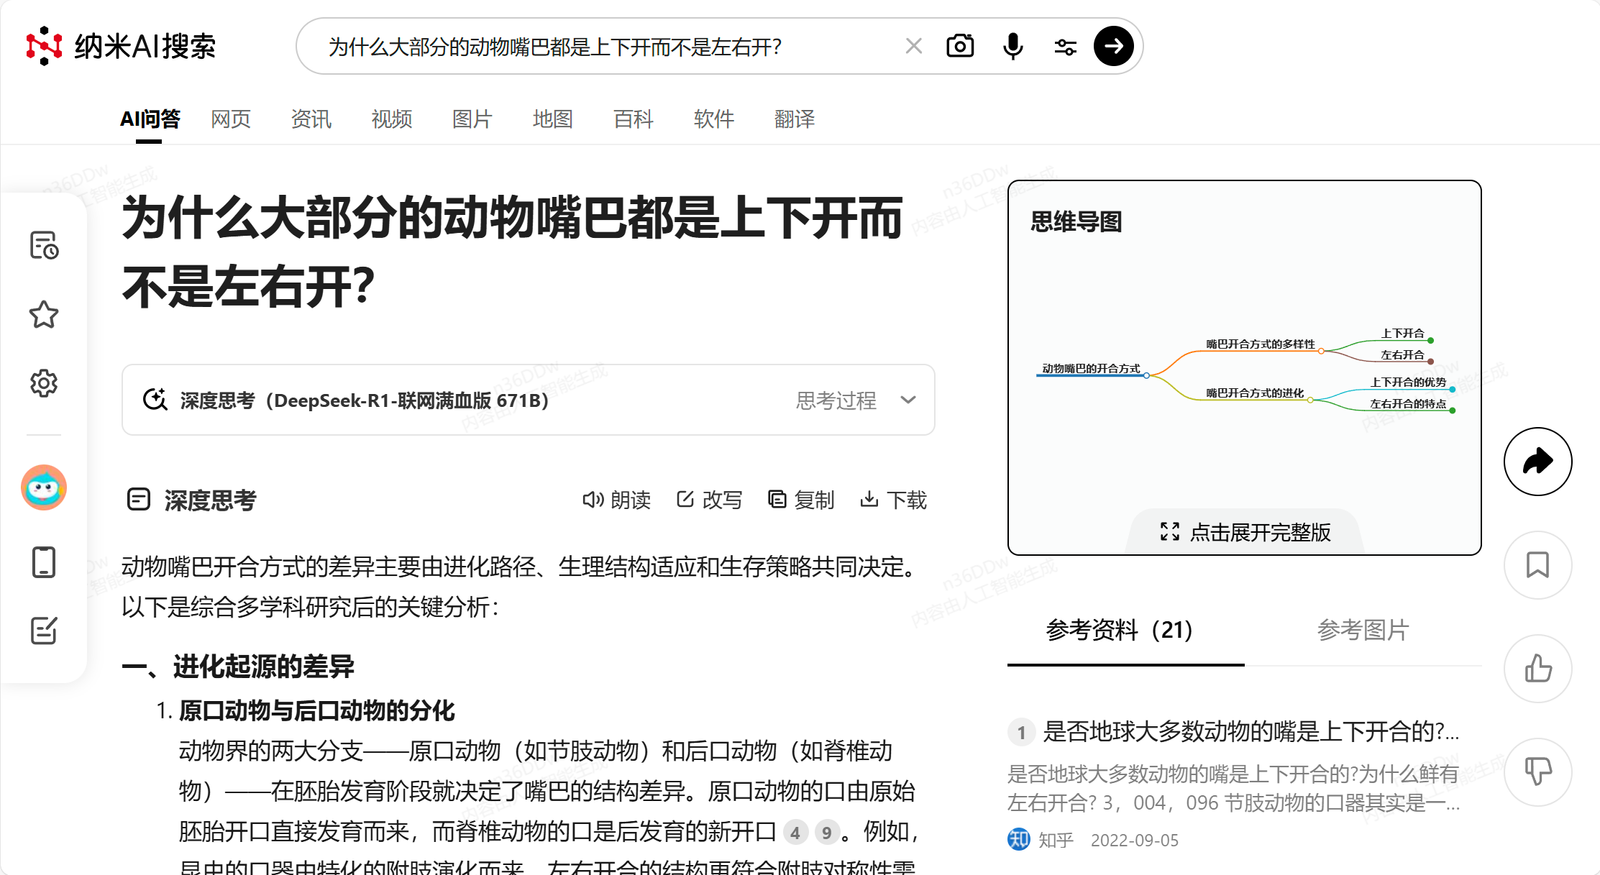Open favorites star in left sidebar
The image size is (1600, 875).
tap(44, 315)
